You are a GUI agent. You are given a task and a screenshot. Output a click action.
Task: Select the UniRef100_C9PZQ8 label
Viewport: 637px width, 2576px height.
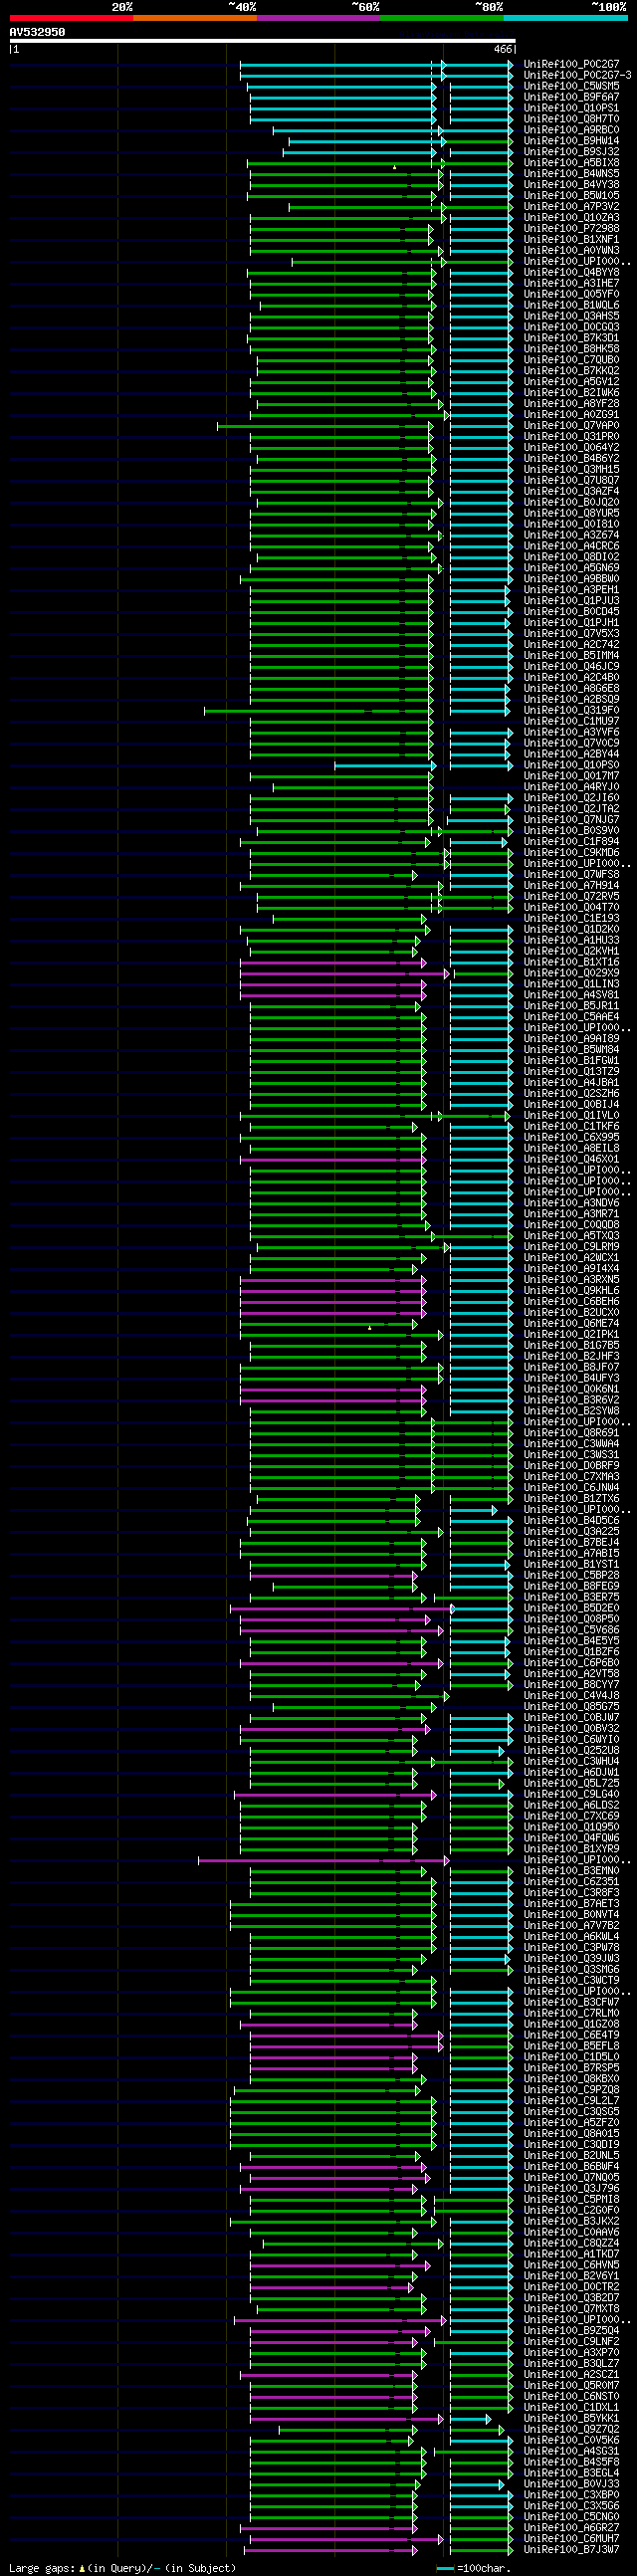click(571, 2090)
